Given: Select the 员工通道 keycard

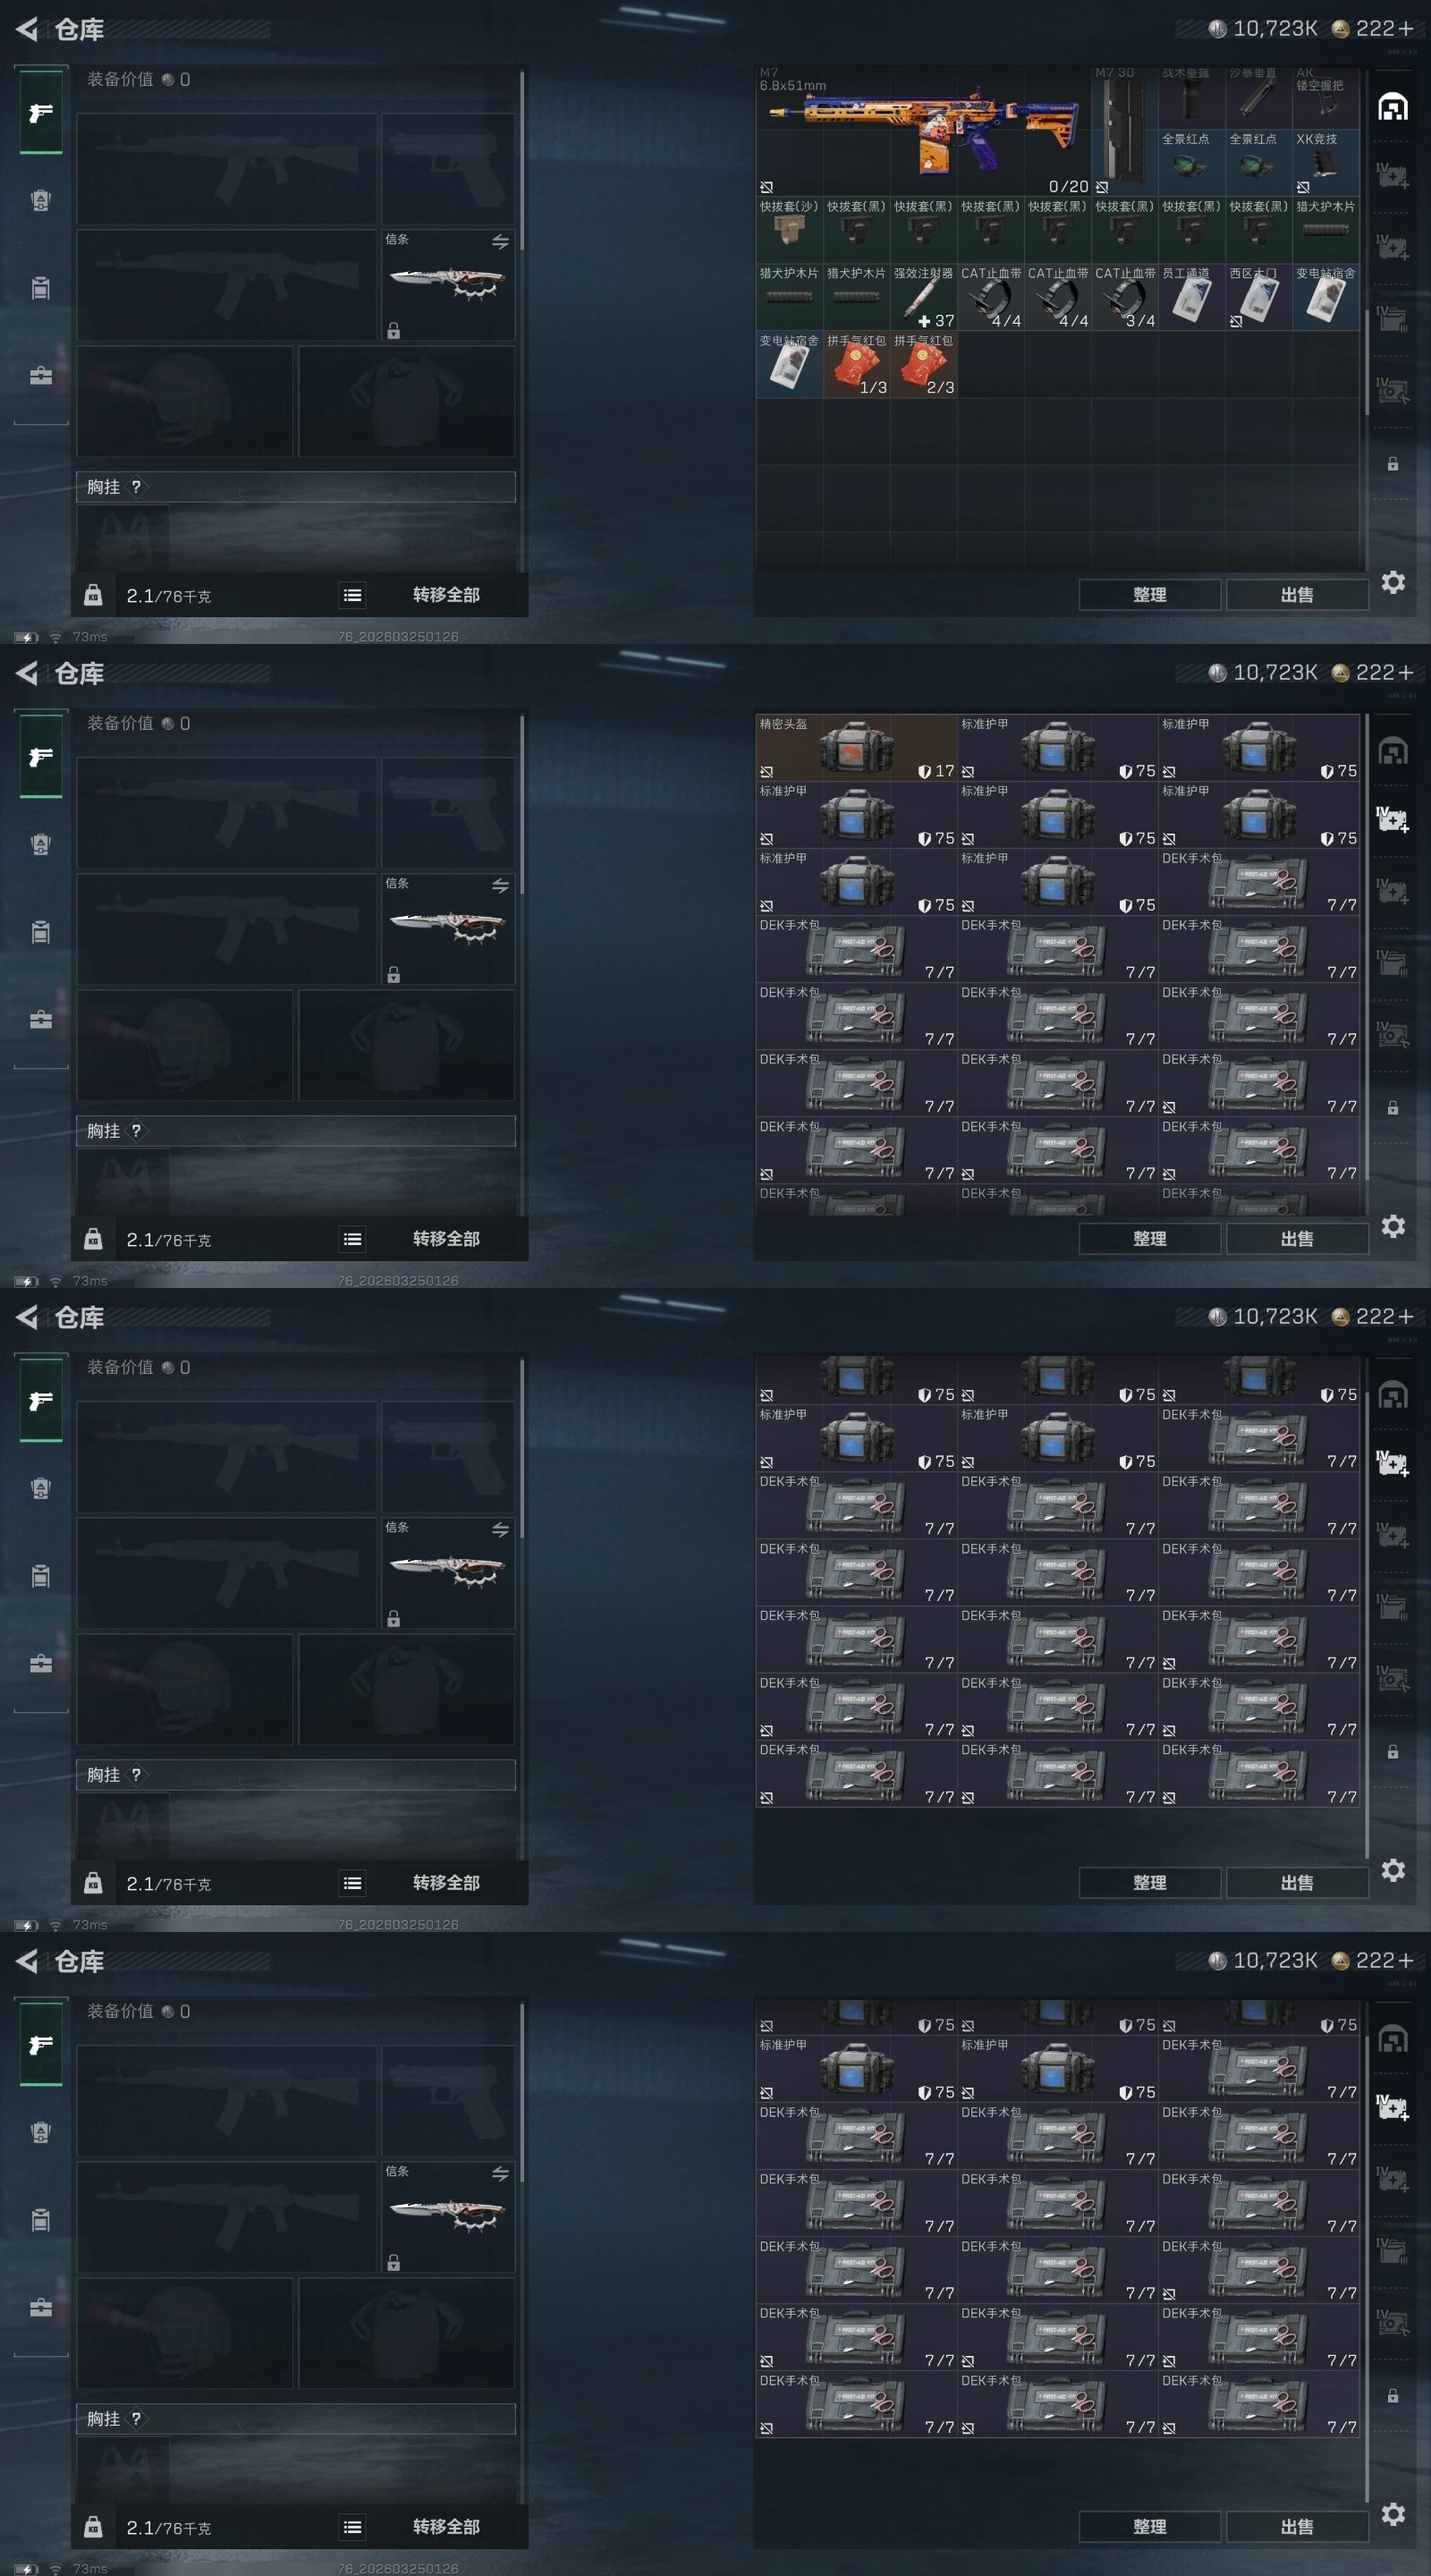Looking at the screenshot, I should [1192, 297].
